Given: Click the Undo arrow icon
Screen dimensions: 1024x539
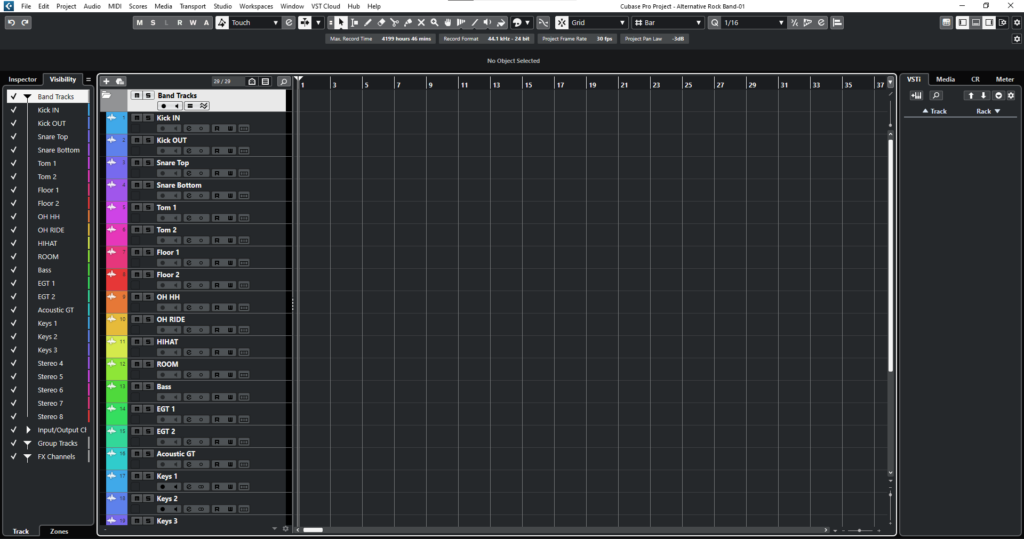Looking at the screenshot, I should pyautogui.click(x=11, y=23).
